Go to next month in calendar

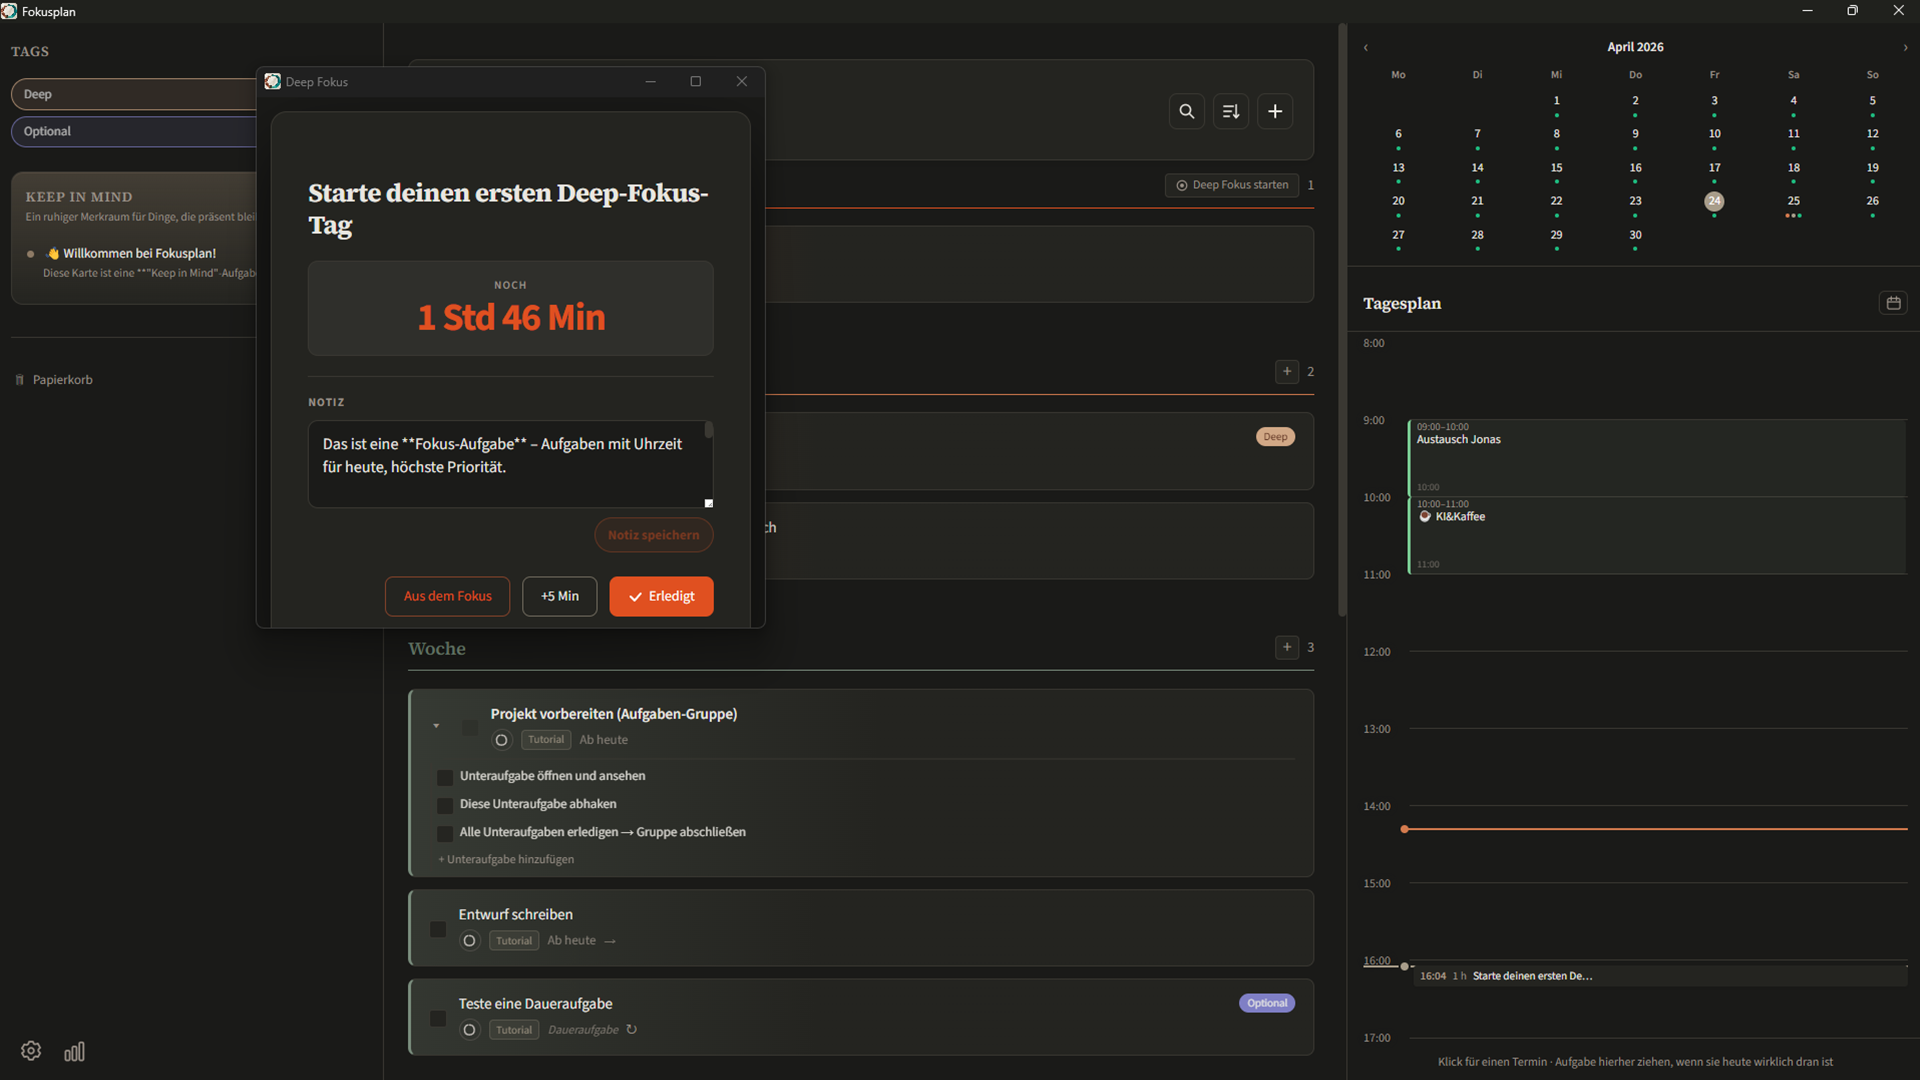(x=1905, y=47)
